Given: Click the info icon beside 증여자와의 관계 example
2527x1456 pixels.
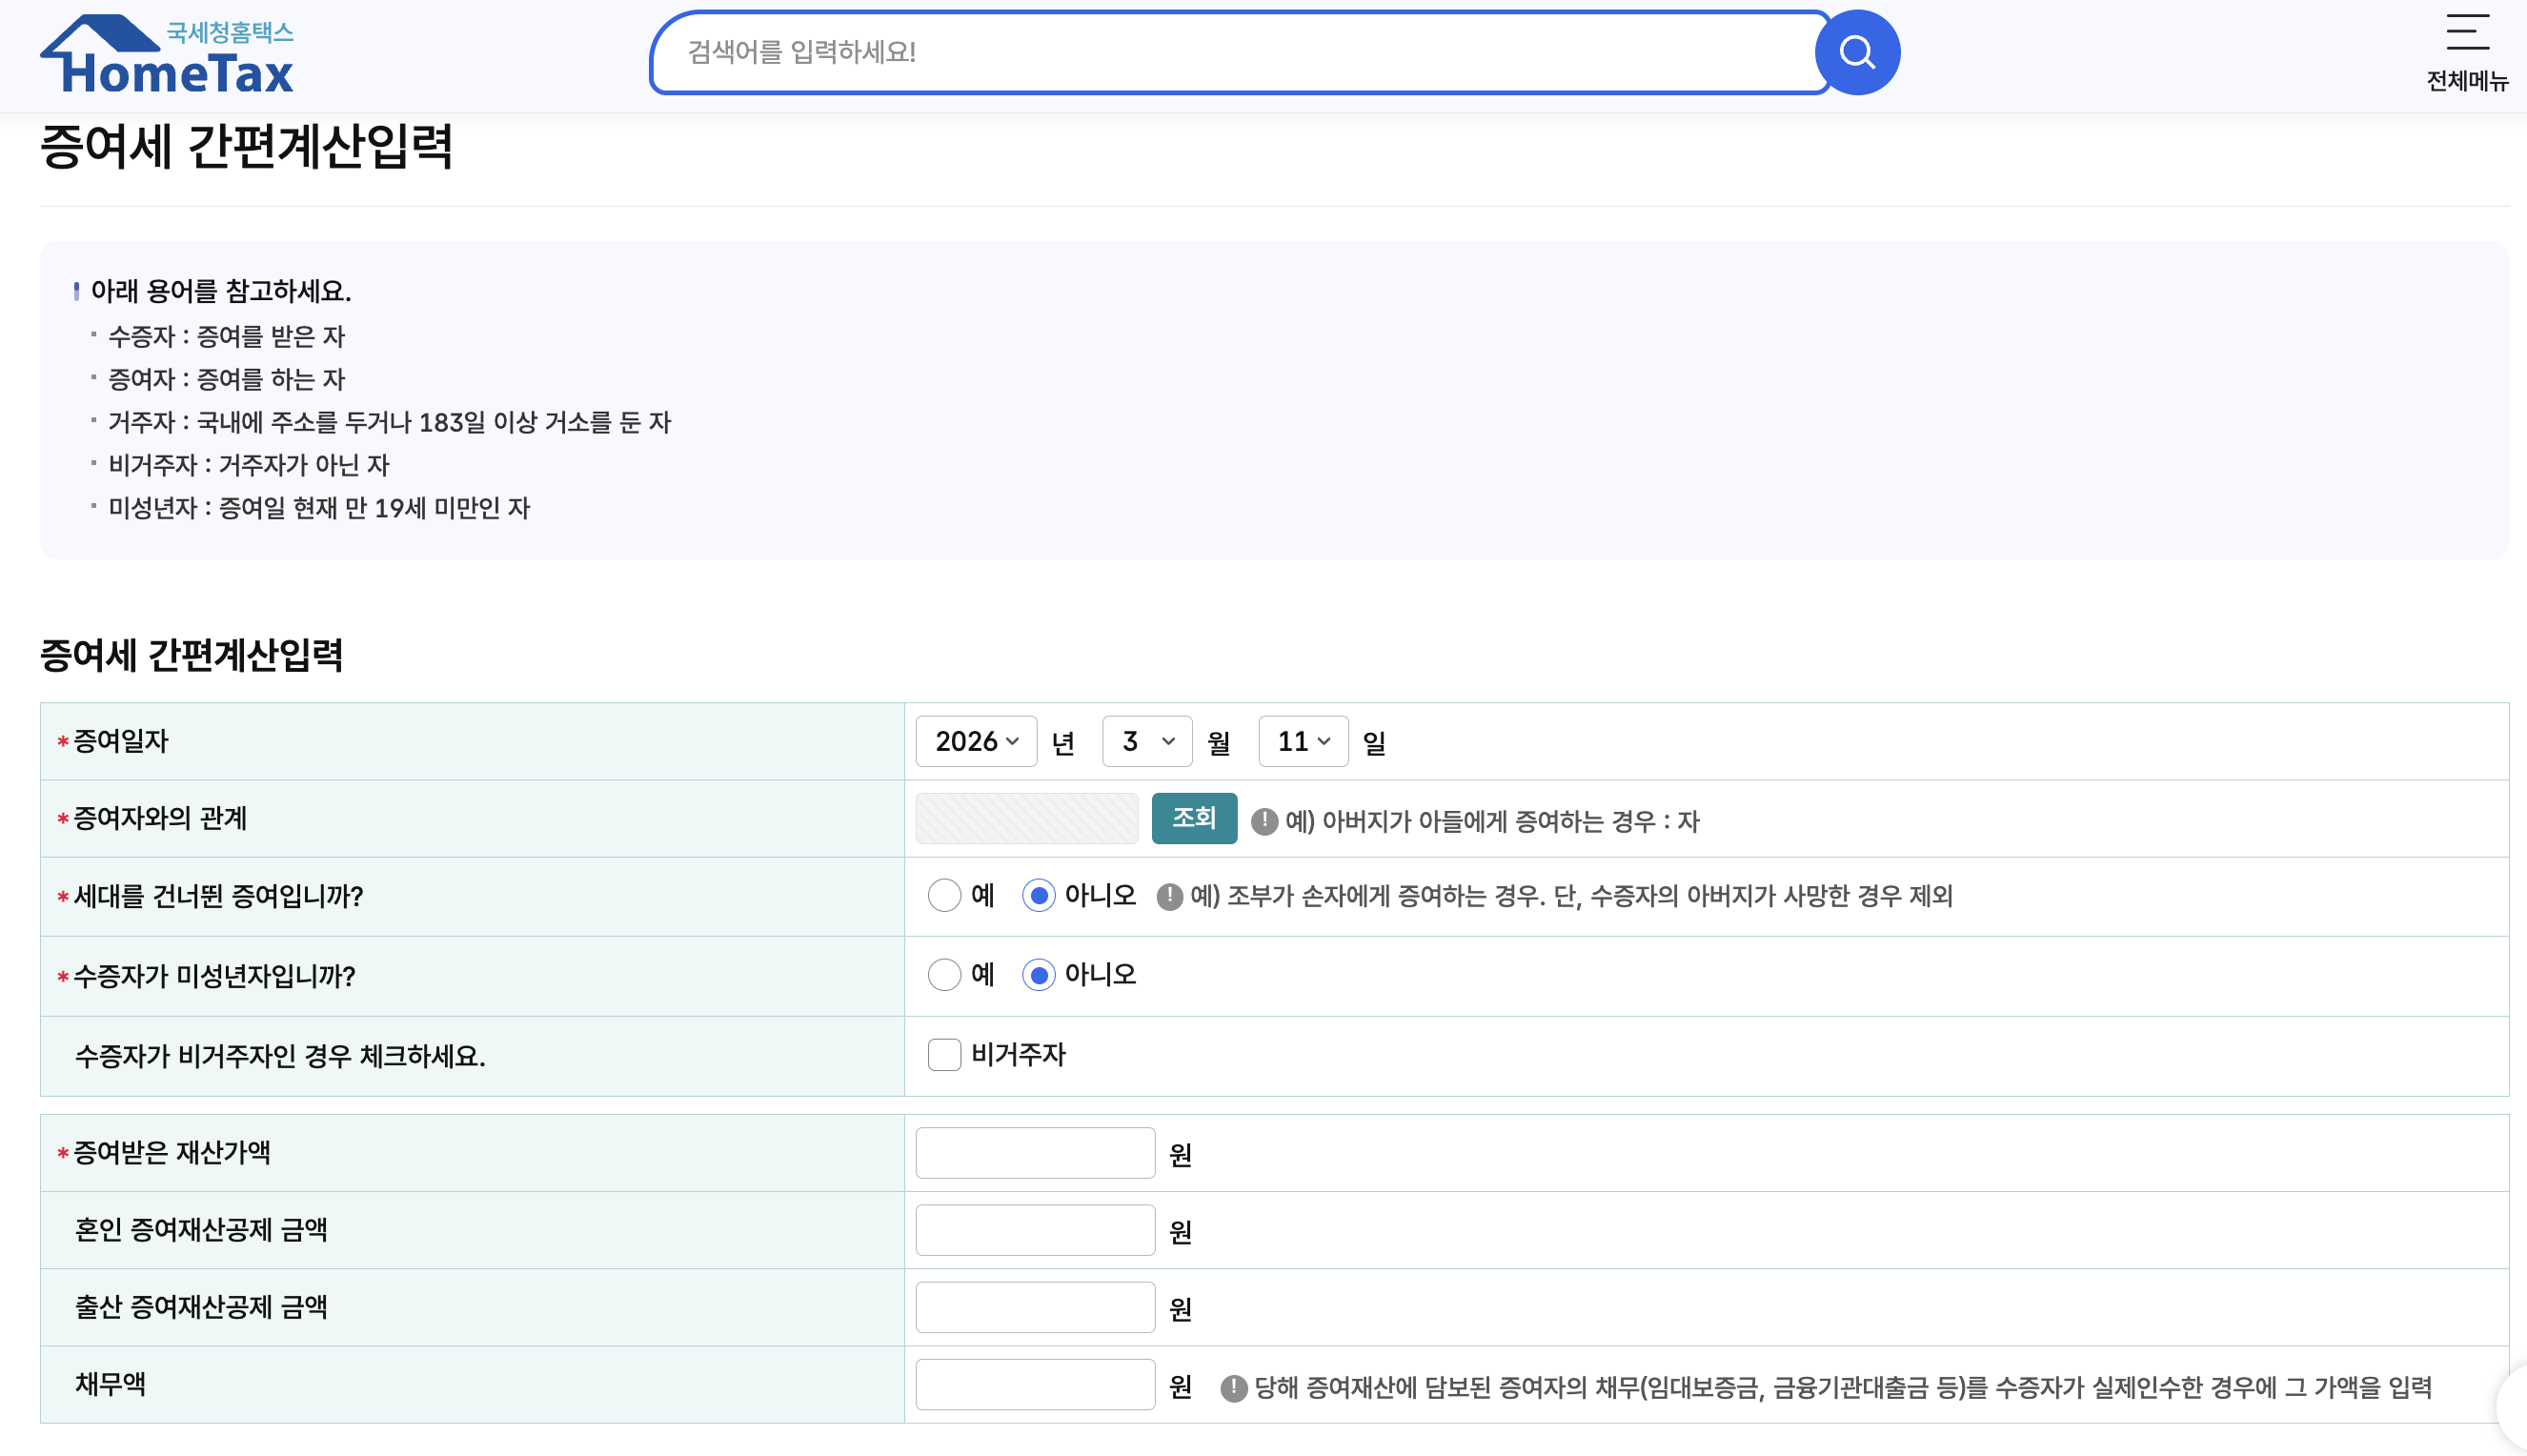Looking at the screenshot, I should (1266, 820).
